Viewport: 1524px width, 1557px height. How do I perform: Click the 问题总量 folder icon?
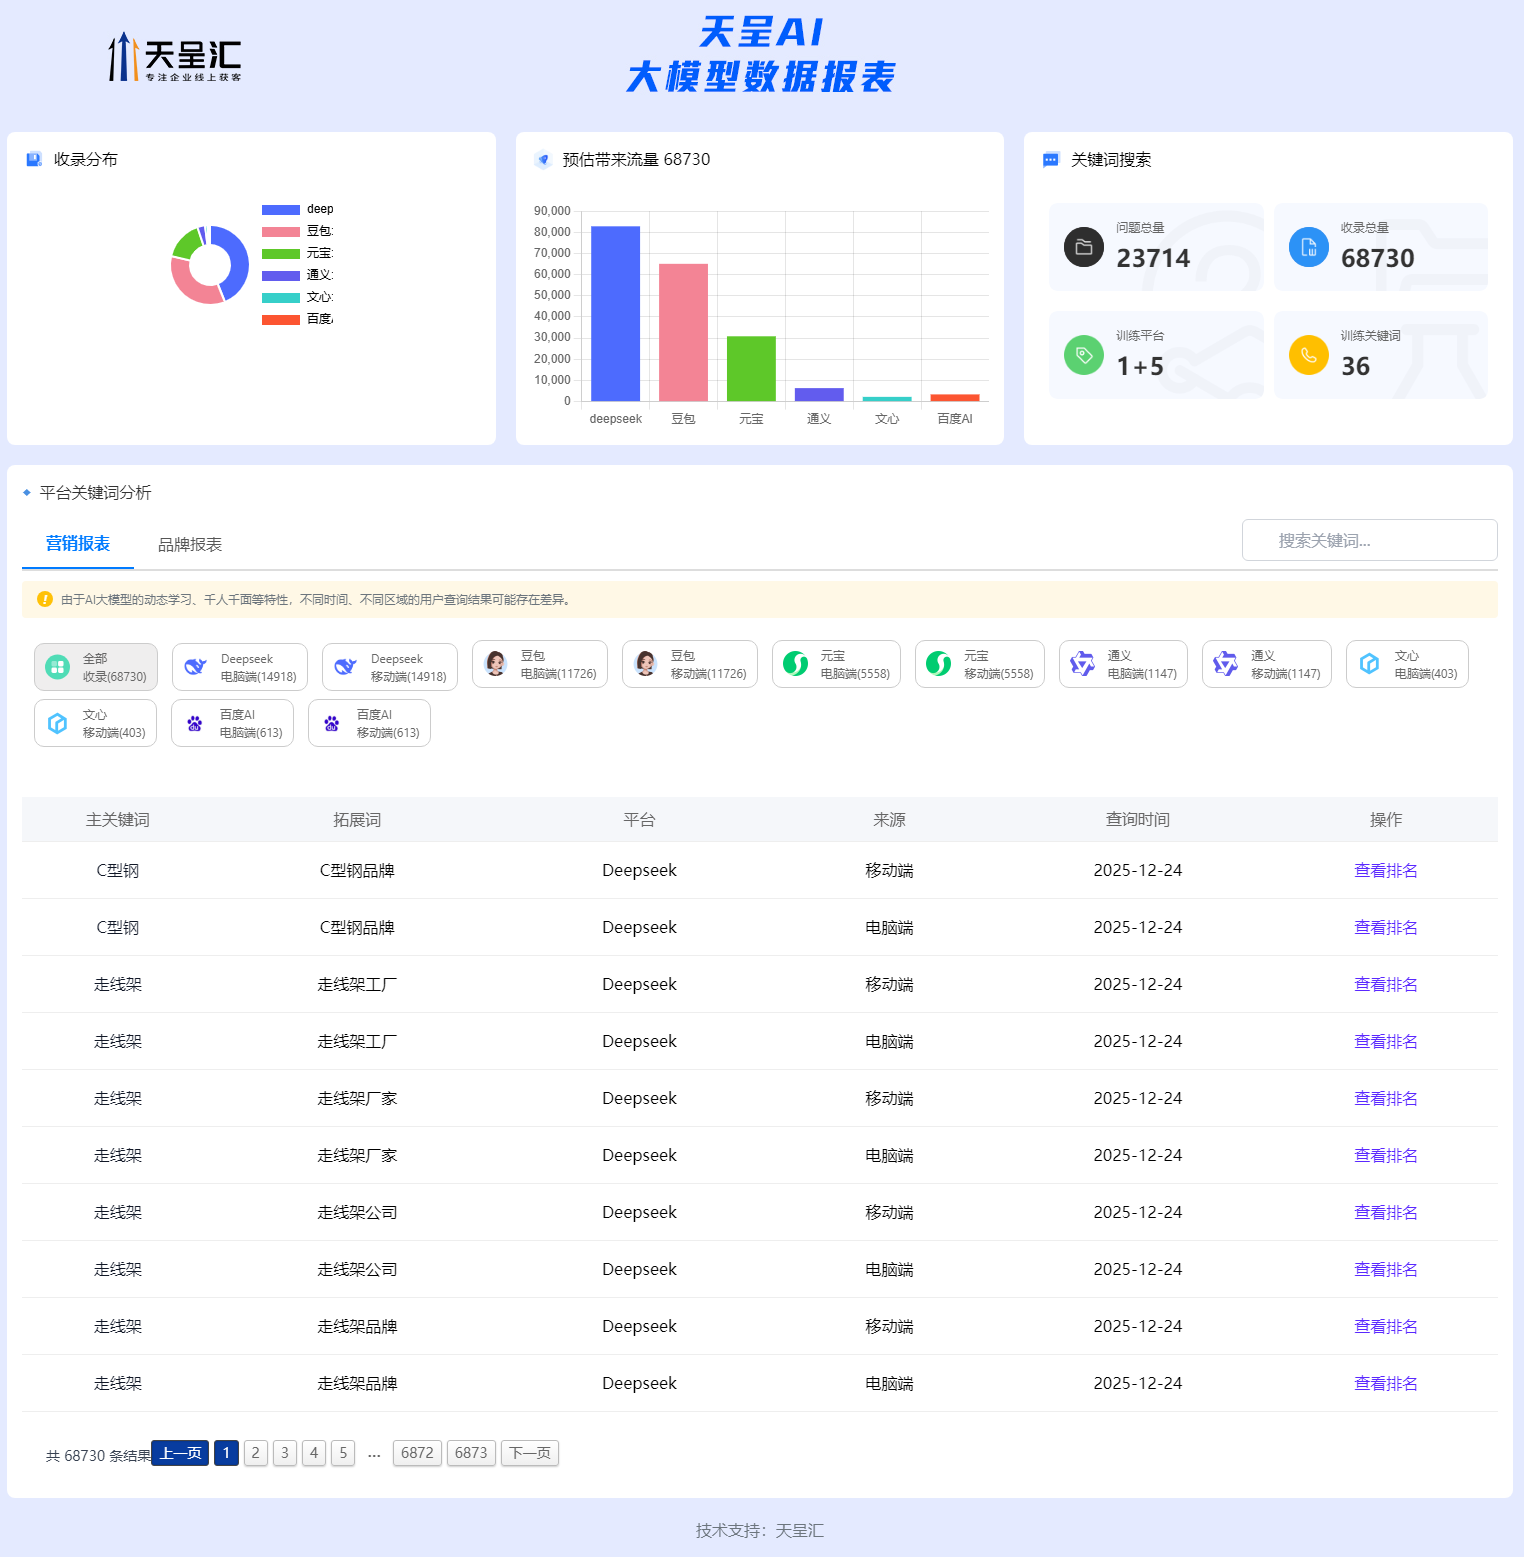(x=1083, y=247)
